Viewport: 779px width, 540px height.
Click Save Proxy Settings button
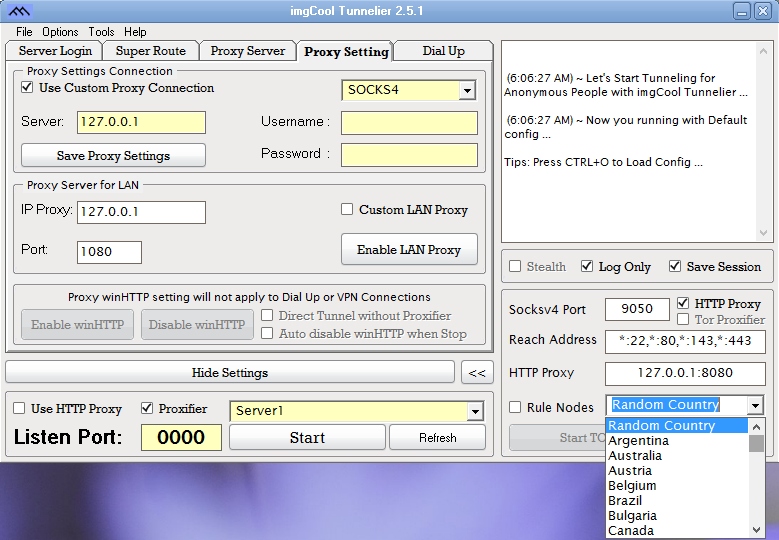click(113, 155)
